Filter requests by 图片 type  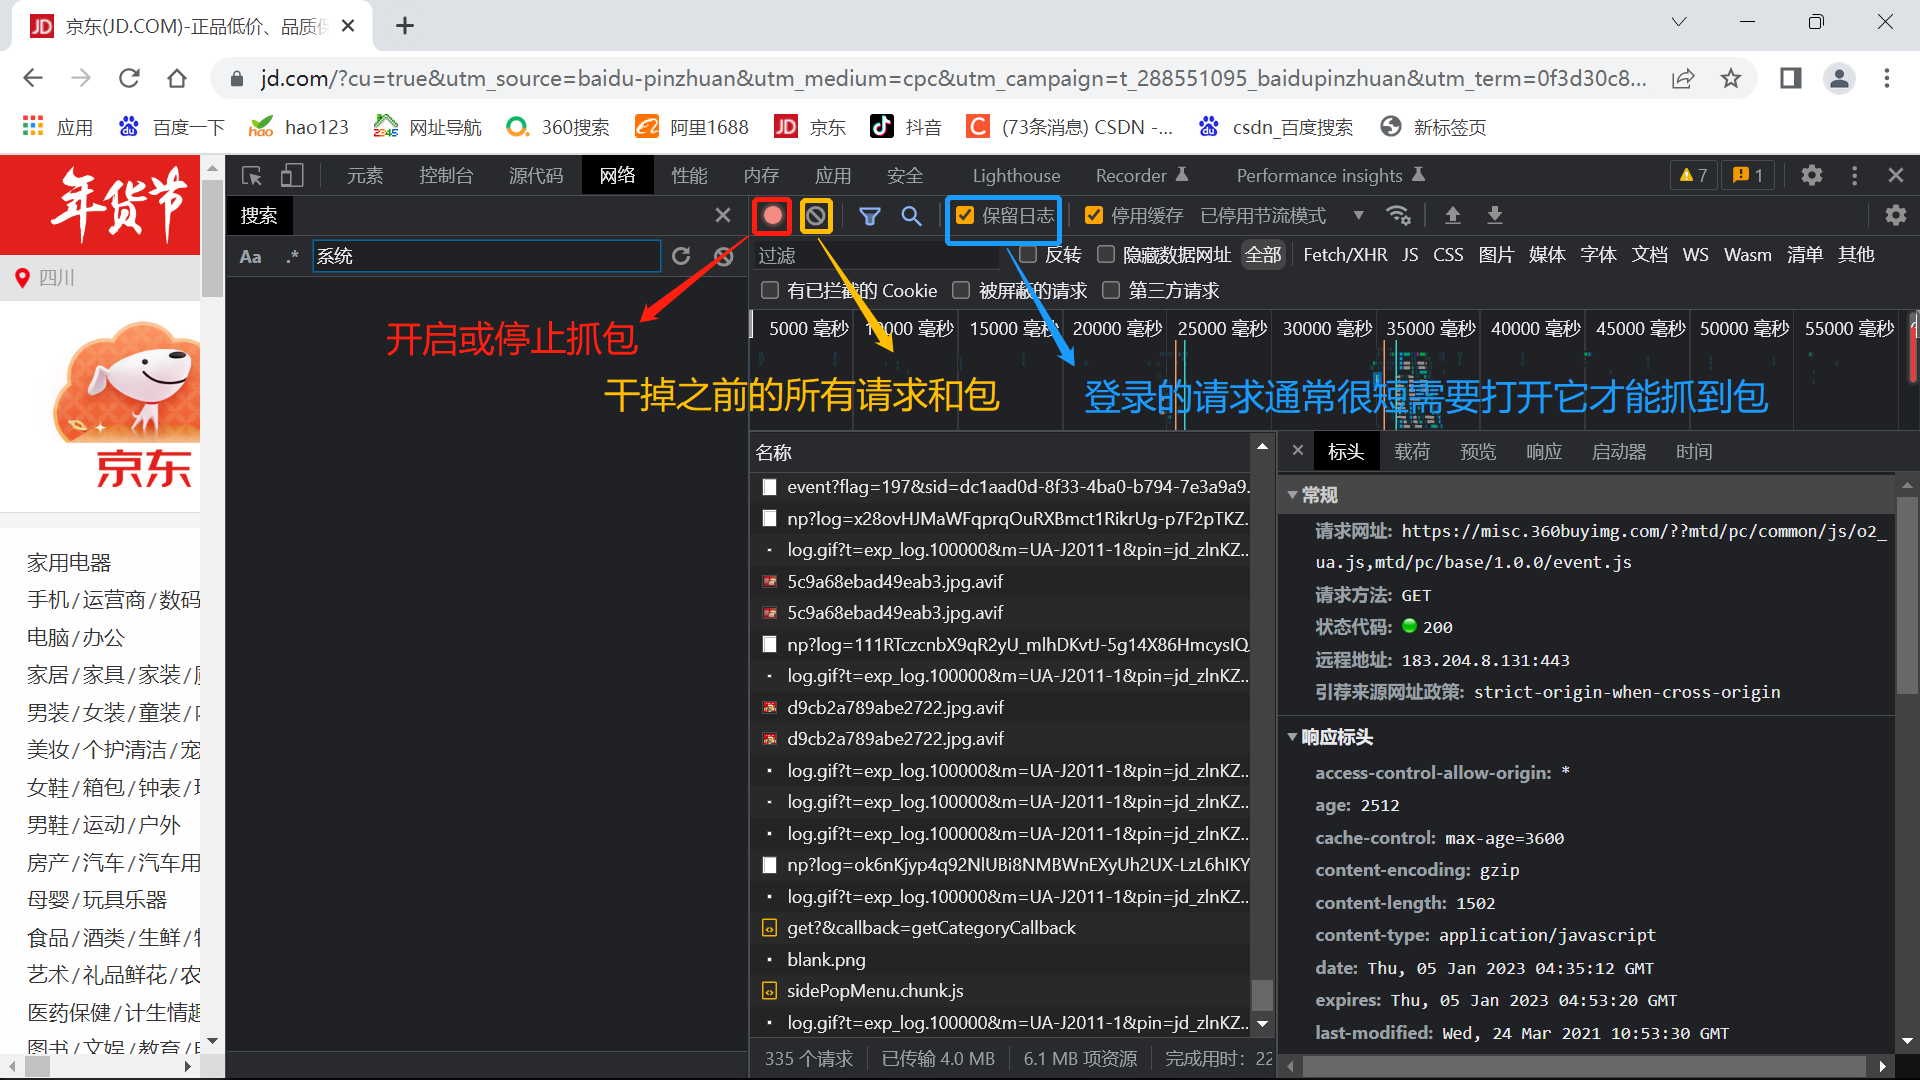tap(1496, 255)
